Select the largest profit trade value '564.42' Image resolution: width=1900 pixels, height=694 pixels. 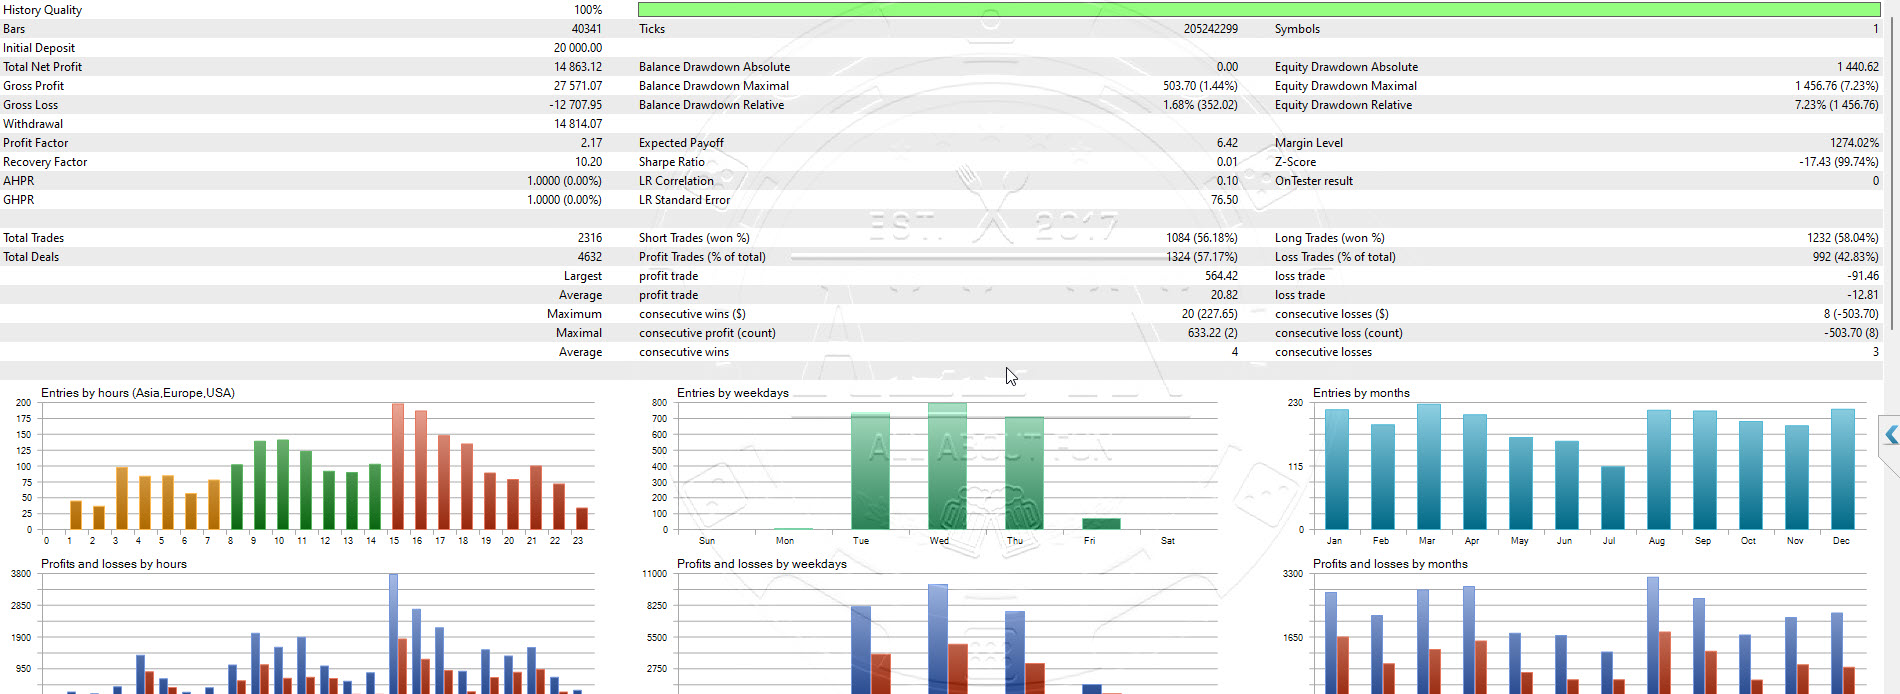(1222, 276)
